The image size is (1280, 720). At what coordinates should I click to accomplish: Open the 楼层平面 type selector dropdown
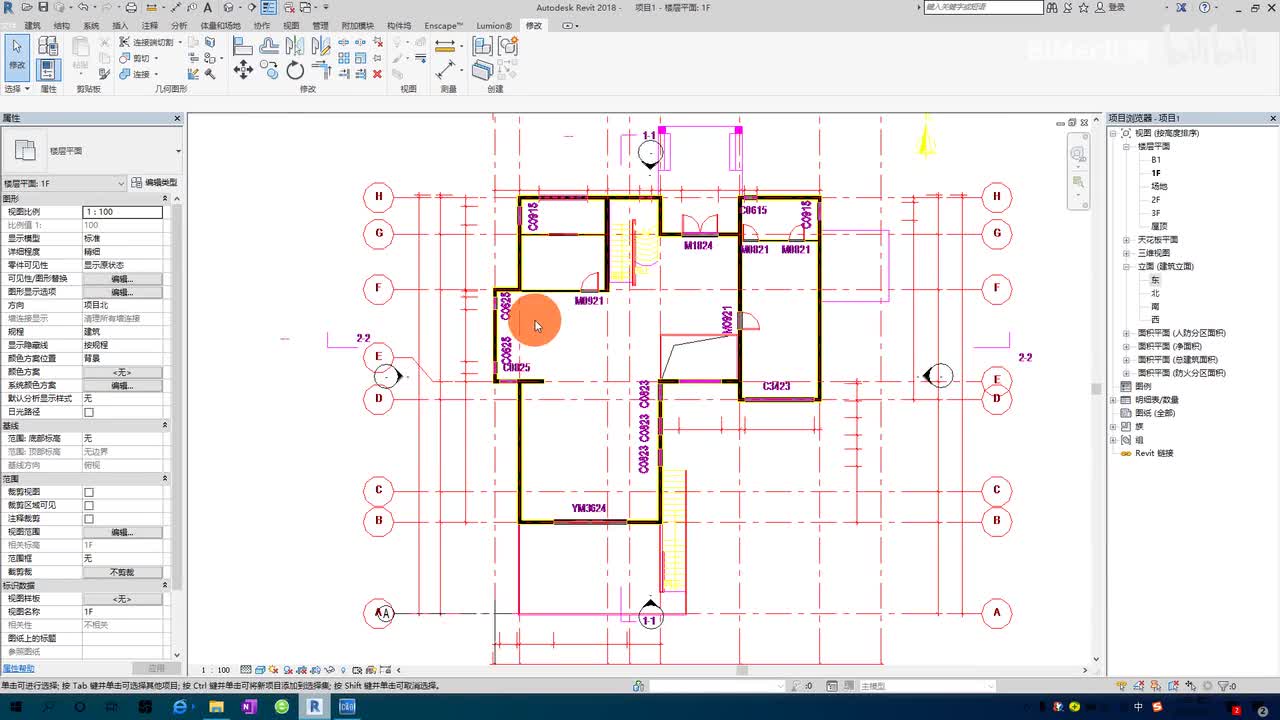[92, 151]
